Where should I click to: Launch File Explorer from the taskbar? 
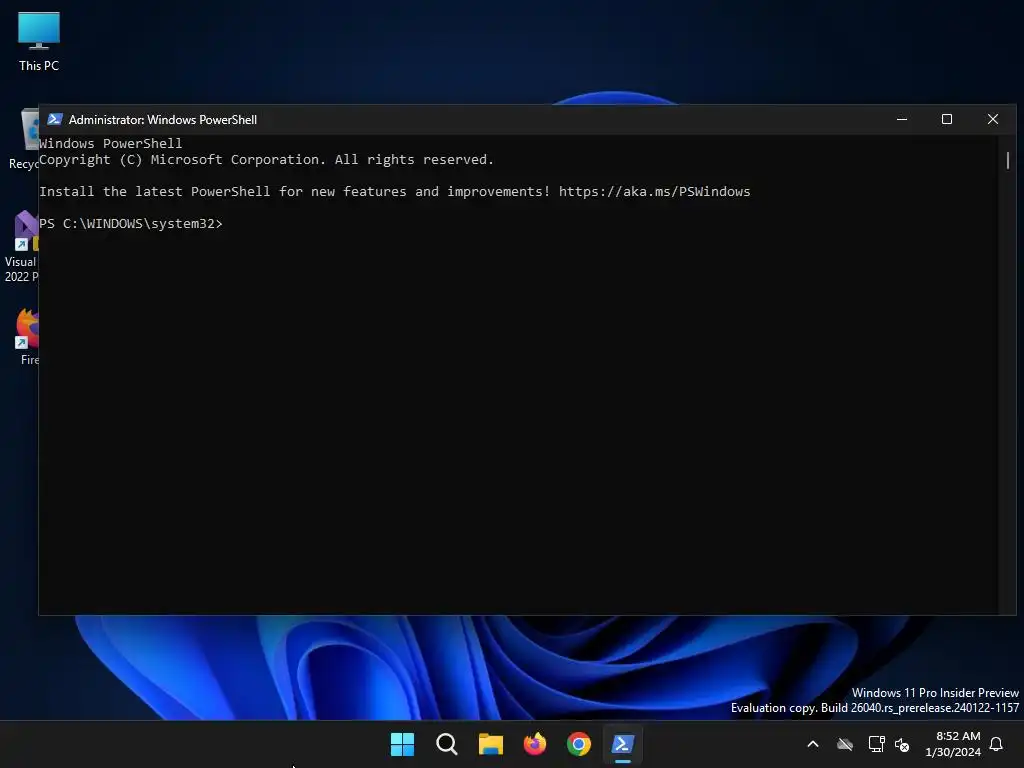[490, 744]
